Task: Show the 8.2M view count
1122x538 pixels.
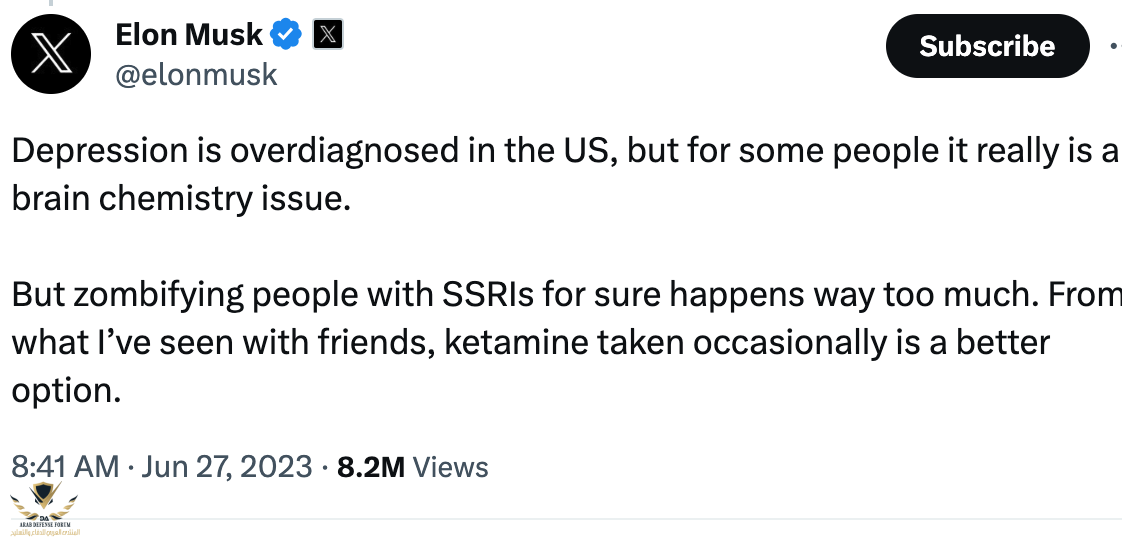Action: point(371,467)
